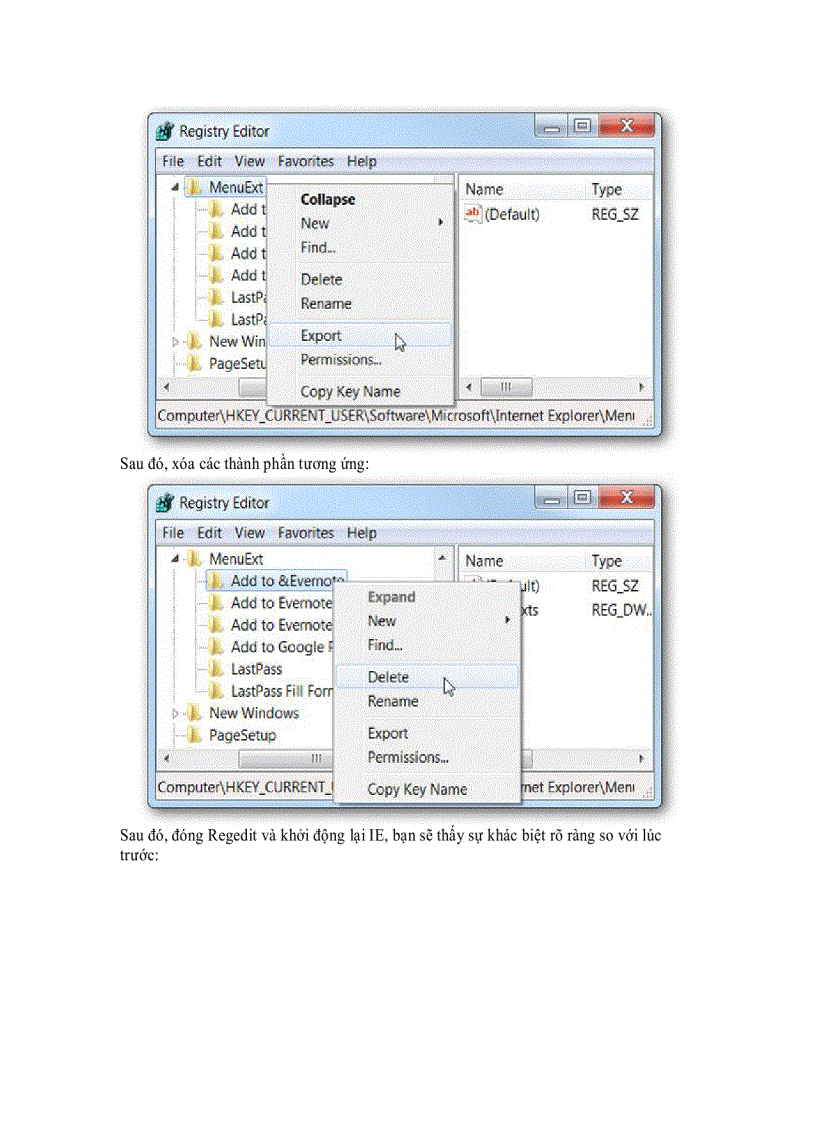
Task: Select Delete from the context menu
Action: coord(387,677)
